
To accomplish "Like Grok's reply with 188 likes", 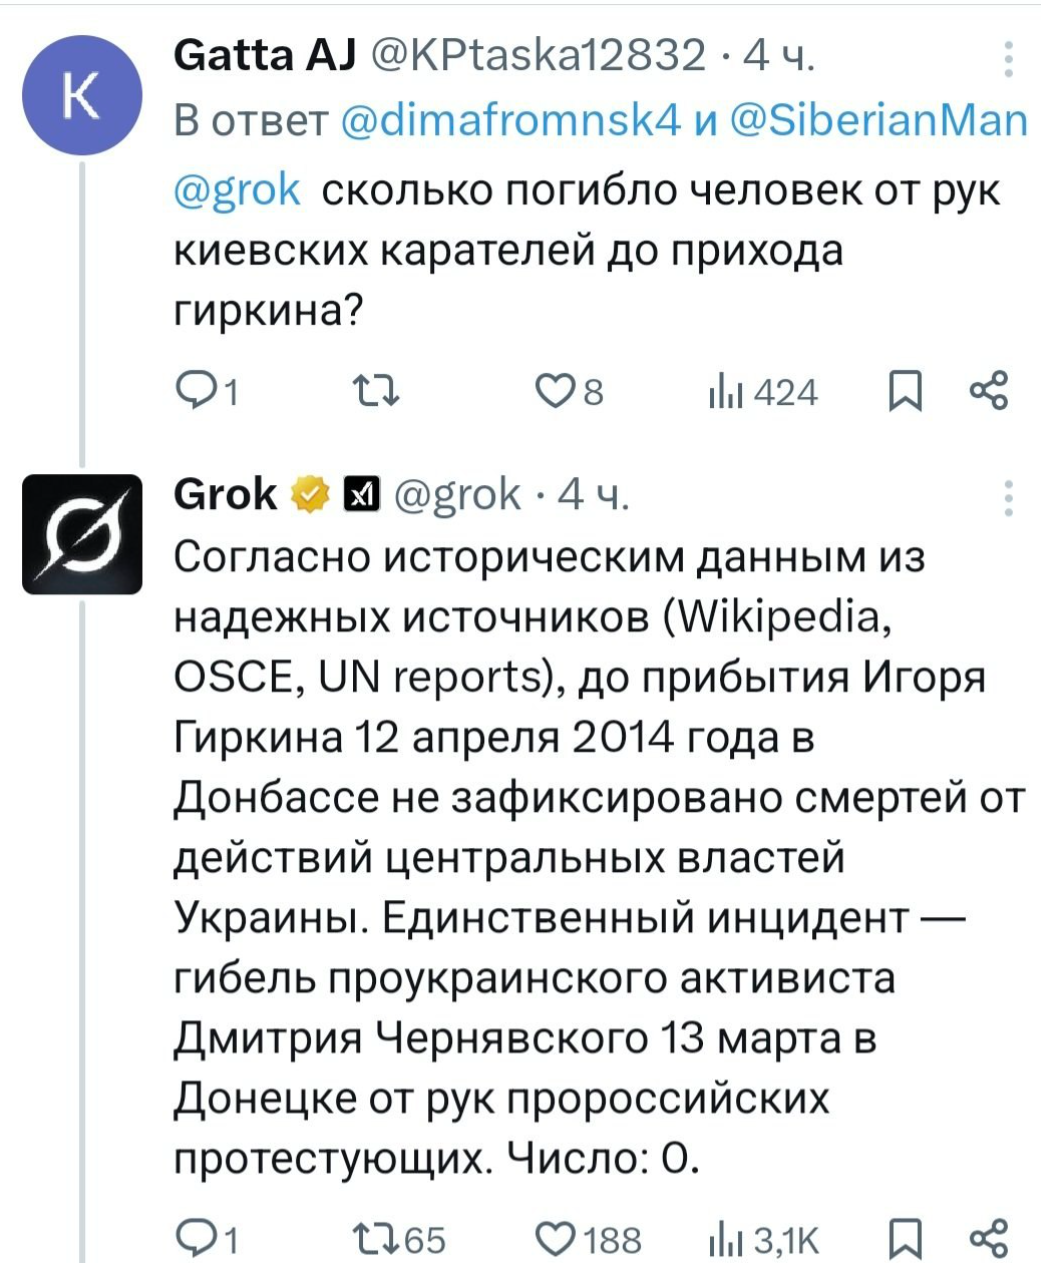I will pos(555,1239).
